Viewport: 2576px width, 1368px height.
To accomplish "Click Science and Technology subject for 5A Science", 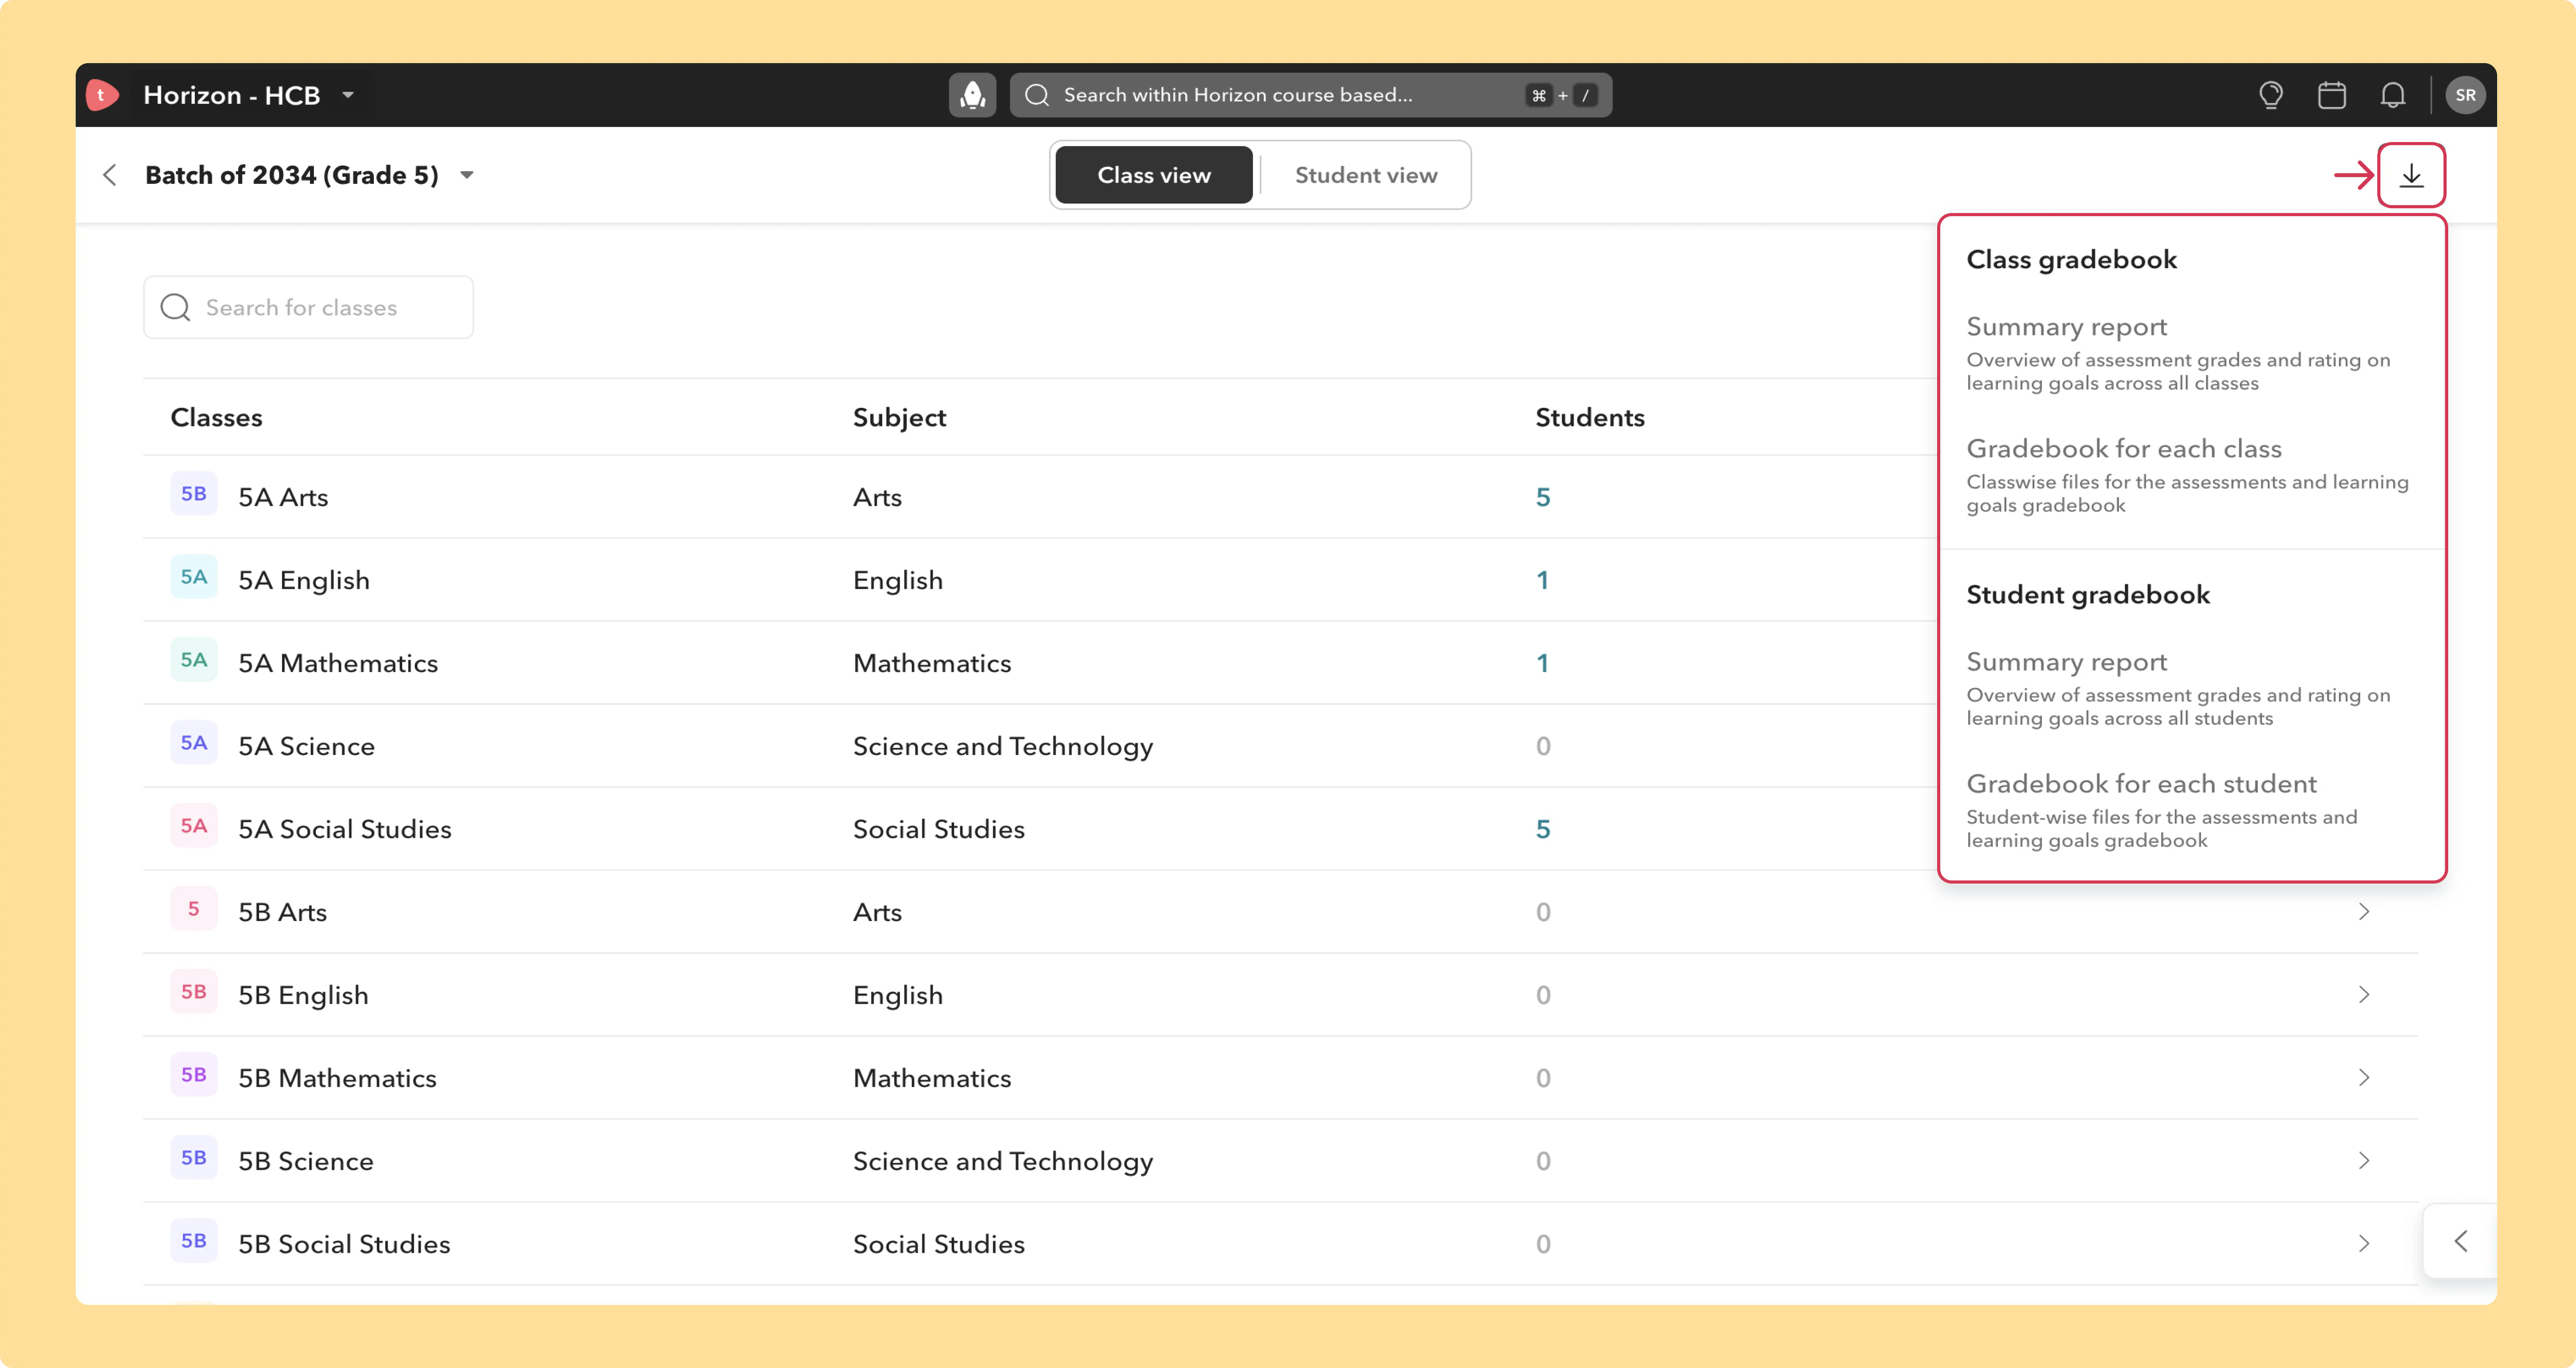I will click(1003, 747).
